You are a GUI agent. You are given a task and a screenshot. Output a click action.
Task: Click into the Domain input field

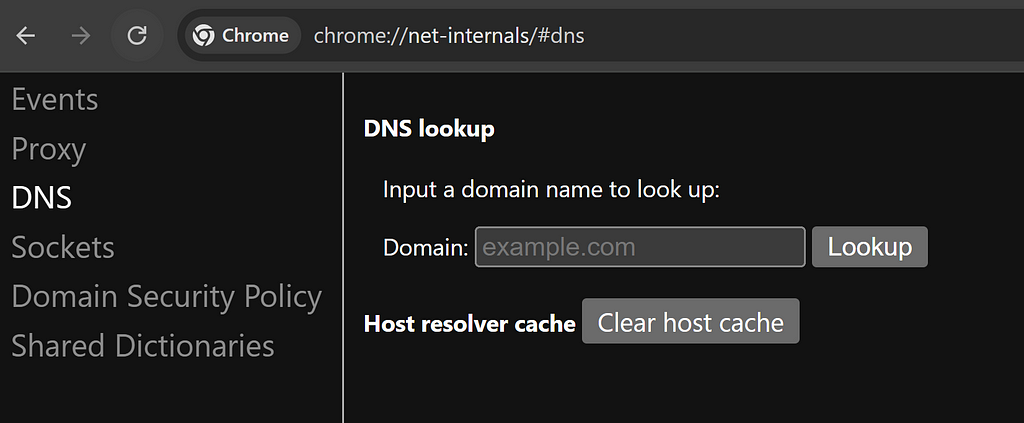[x=640, y=247]
